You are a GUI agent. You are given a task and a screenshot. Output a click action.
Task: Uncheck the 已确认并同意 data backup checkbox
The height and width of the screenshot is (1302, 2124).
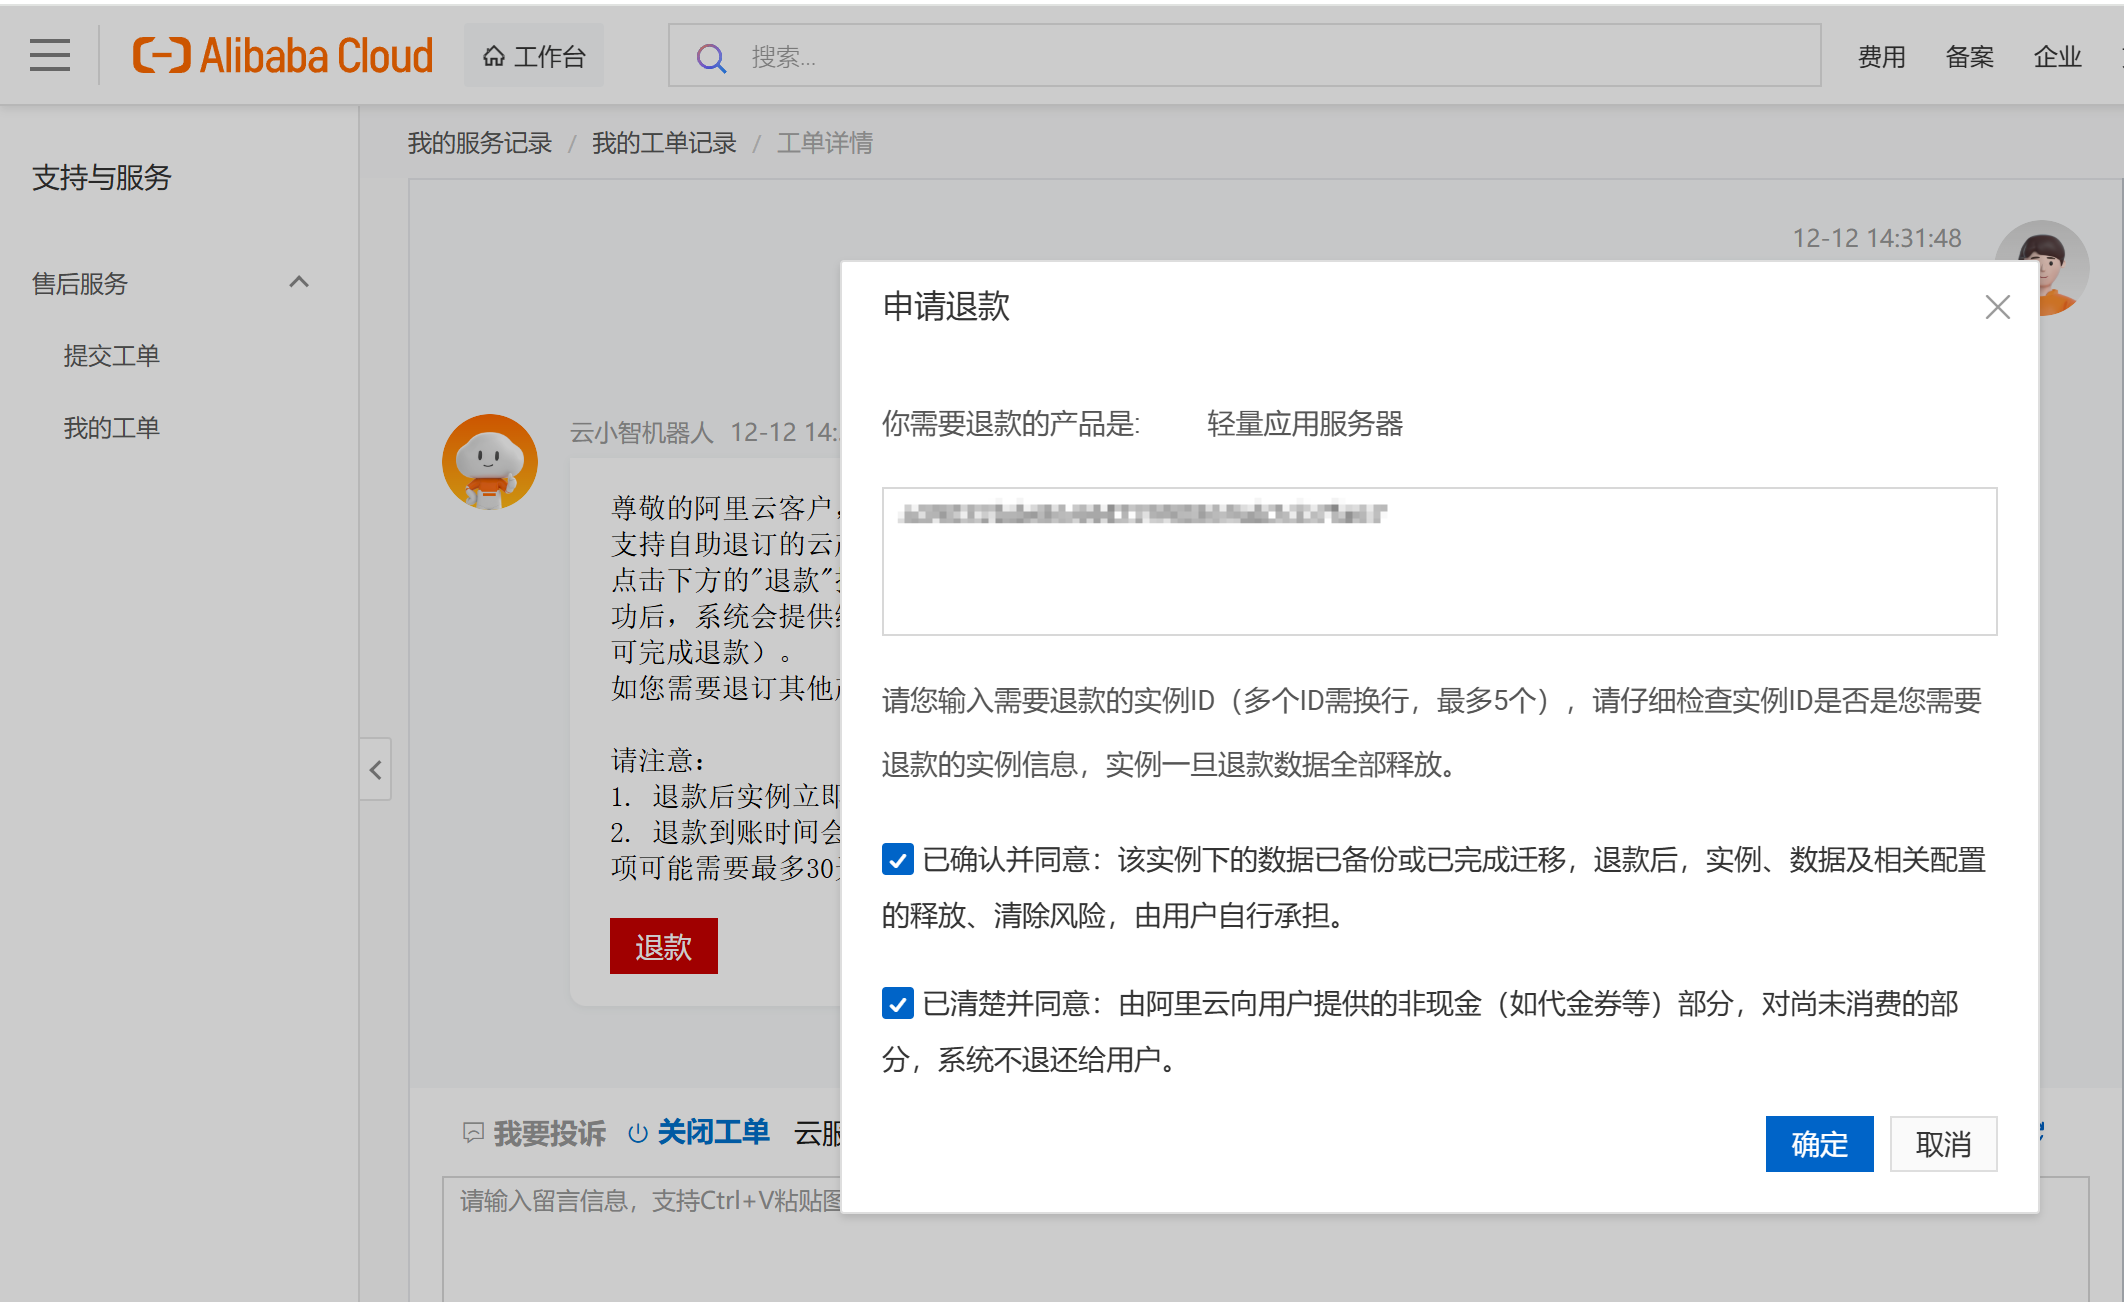click(897, 859)
